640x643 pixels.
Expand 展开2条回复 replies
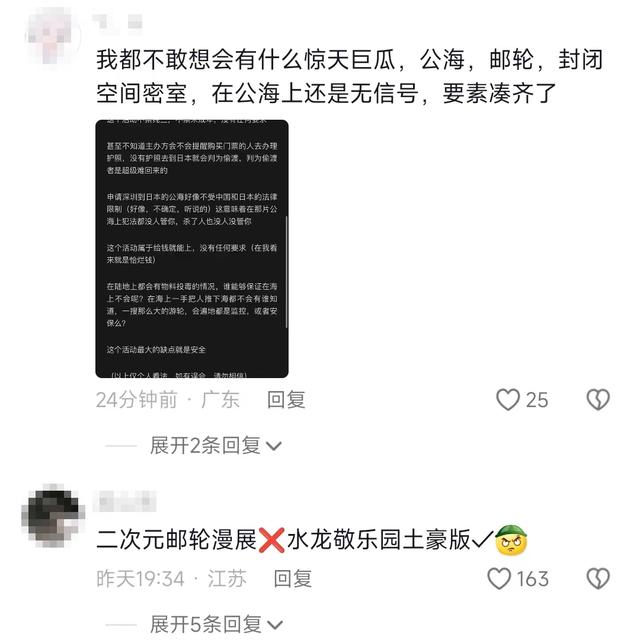pos(205,446)
